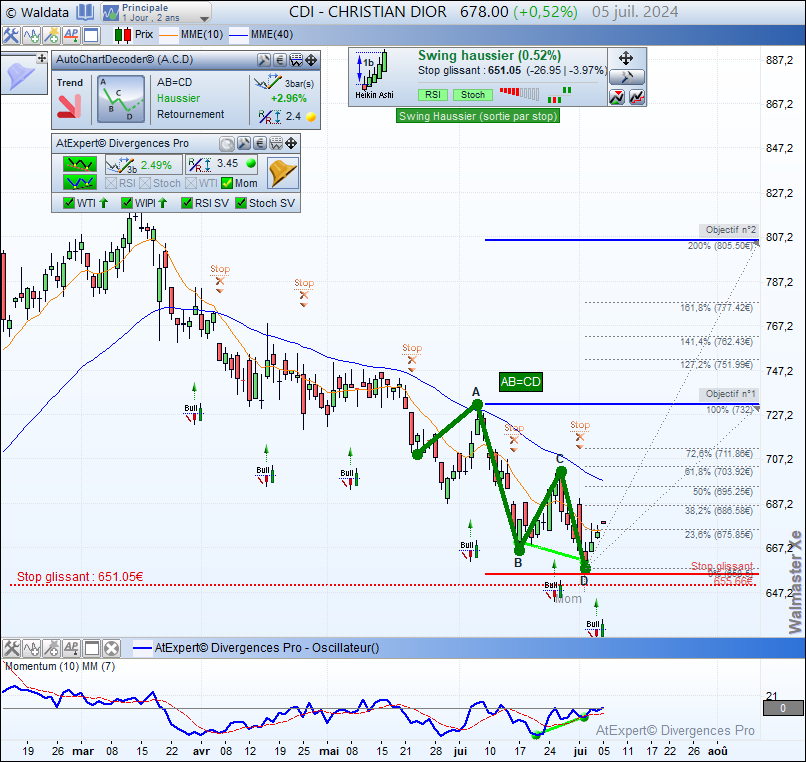Click Divergences Pro refresh circle icon
Screen dimensions: 806x762
click(x=227, y=143)
